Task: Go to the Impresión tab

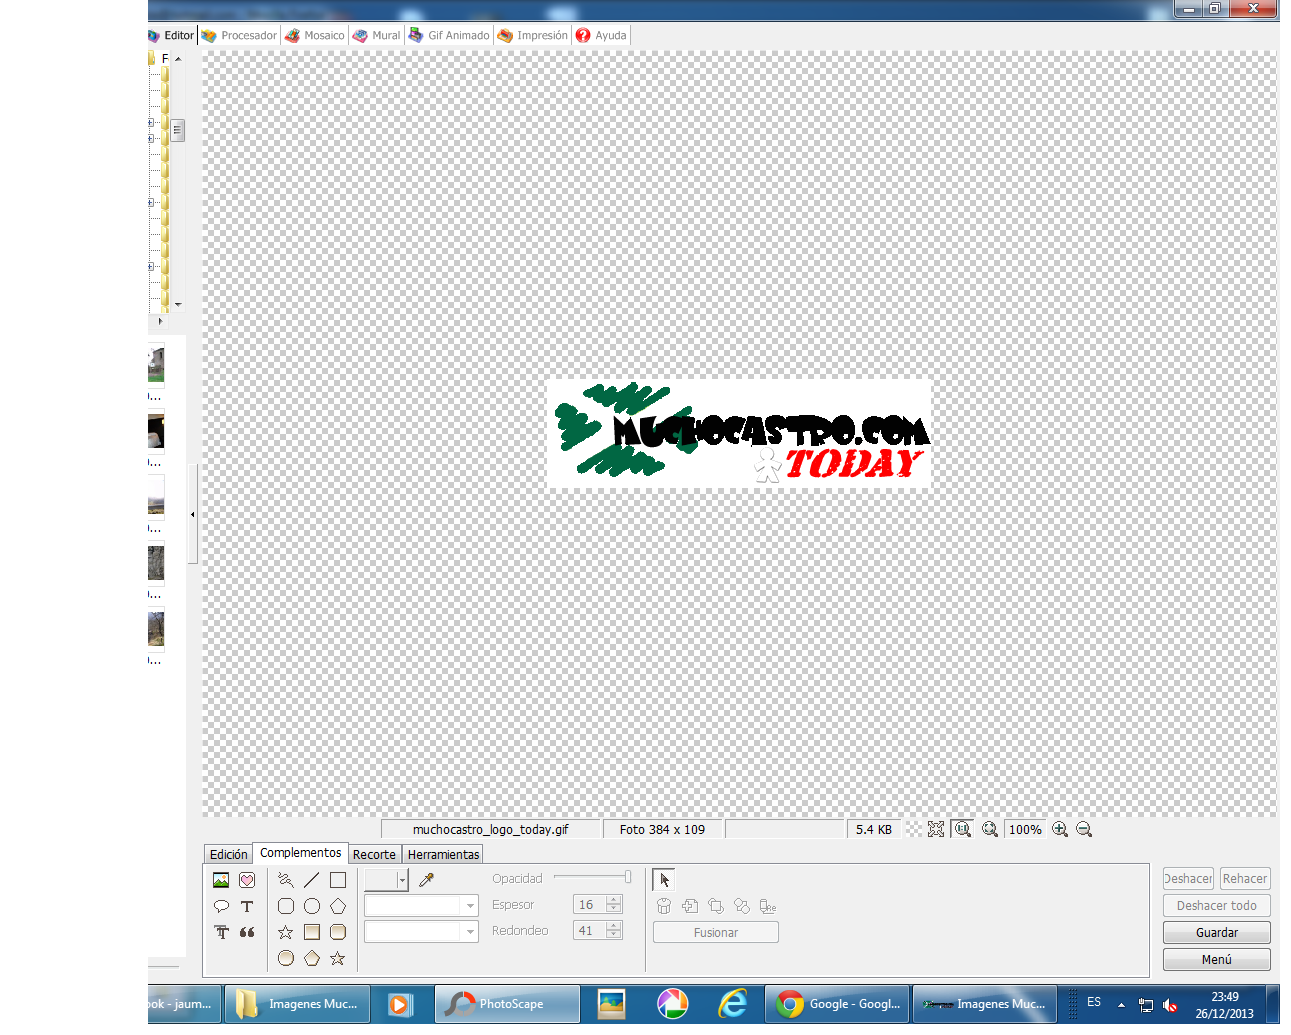Action: point(533,35)
